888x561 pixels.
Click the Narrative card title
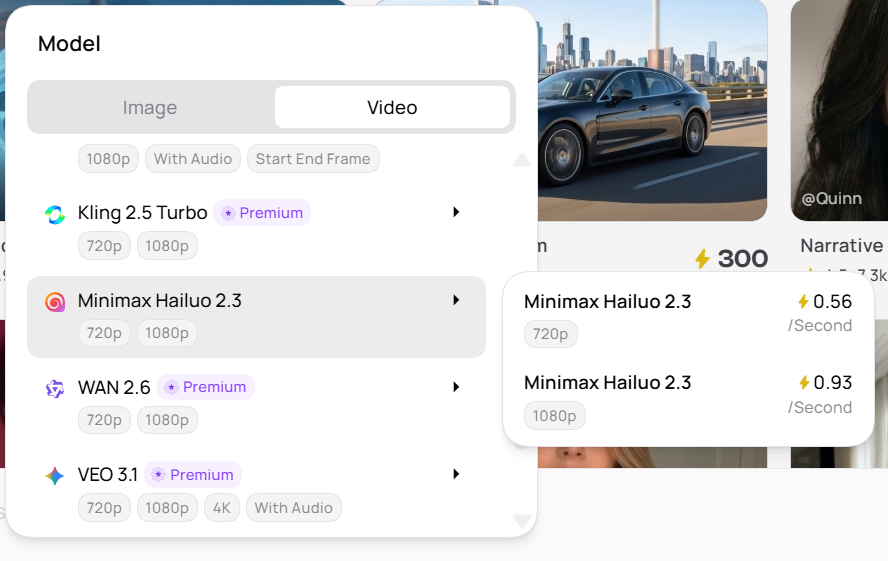pyautogui.click(x=842, y=246)
